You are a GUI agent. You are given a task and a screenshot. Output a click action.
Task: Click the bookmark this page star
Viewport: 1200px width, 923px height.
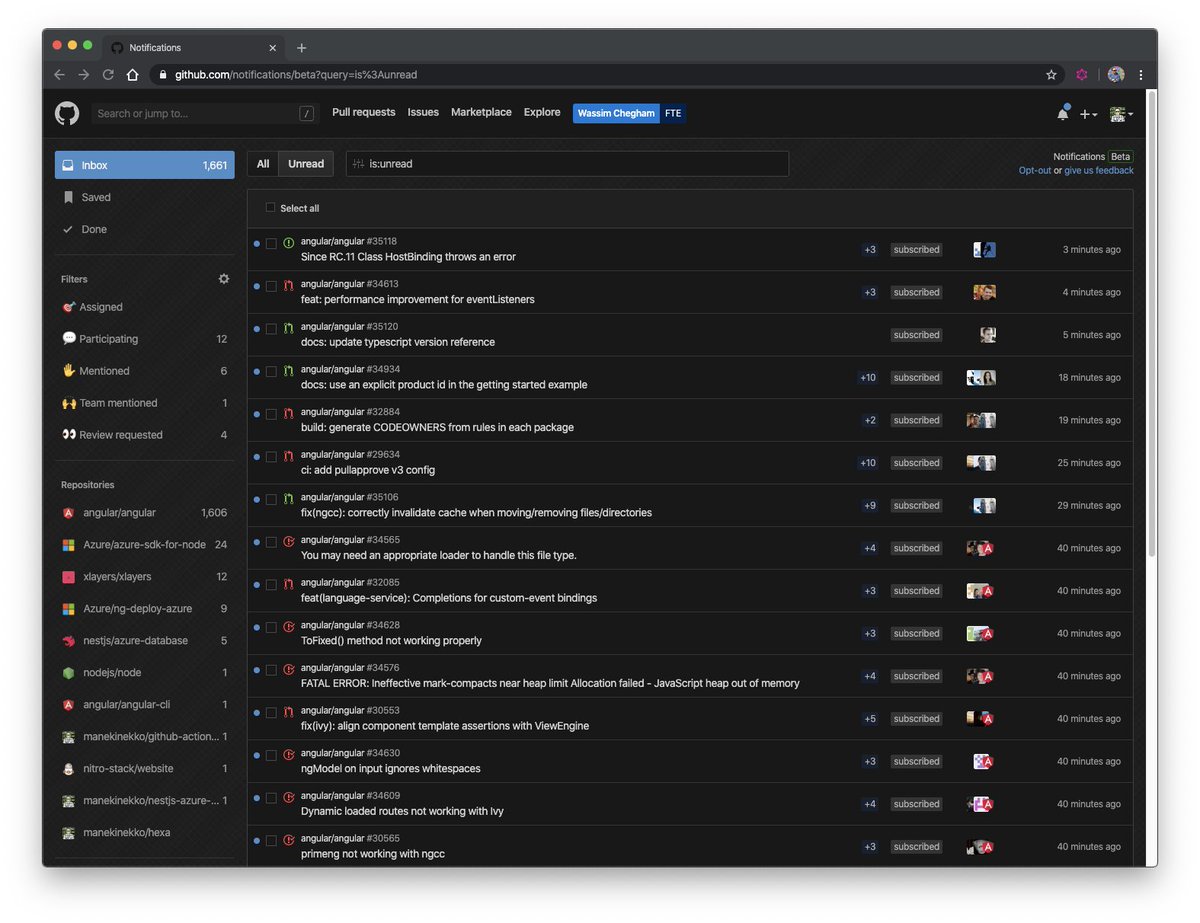pos(1051,75)
